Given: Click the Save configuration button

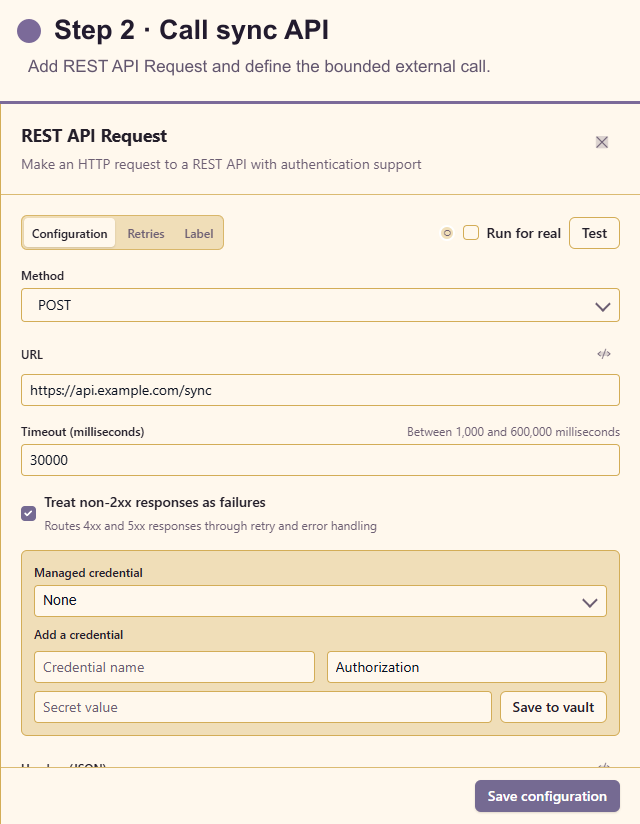Looking at the screenshot, I should point(547,796).
